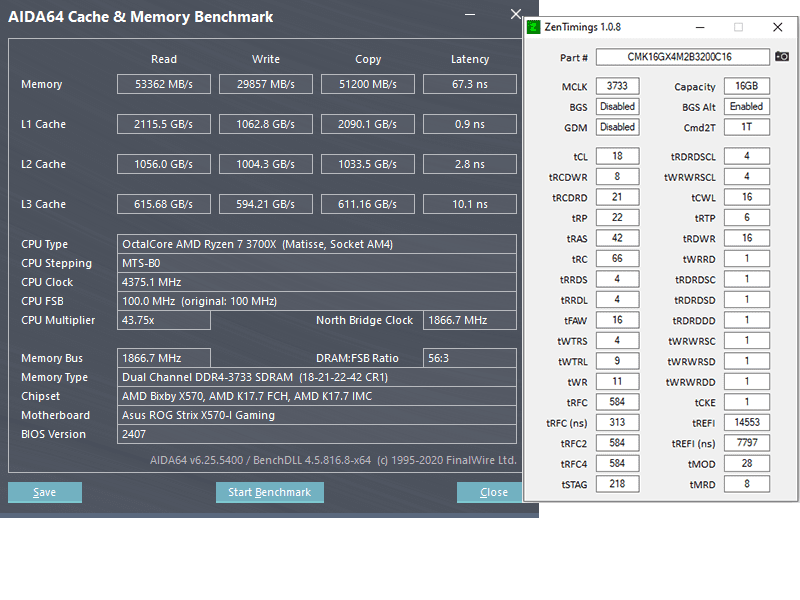Click the Save button in AIDA64
The width and height of the screenshot is (800, 600).
45,492
